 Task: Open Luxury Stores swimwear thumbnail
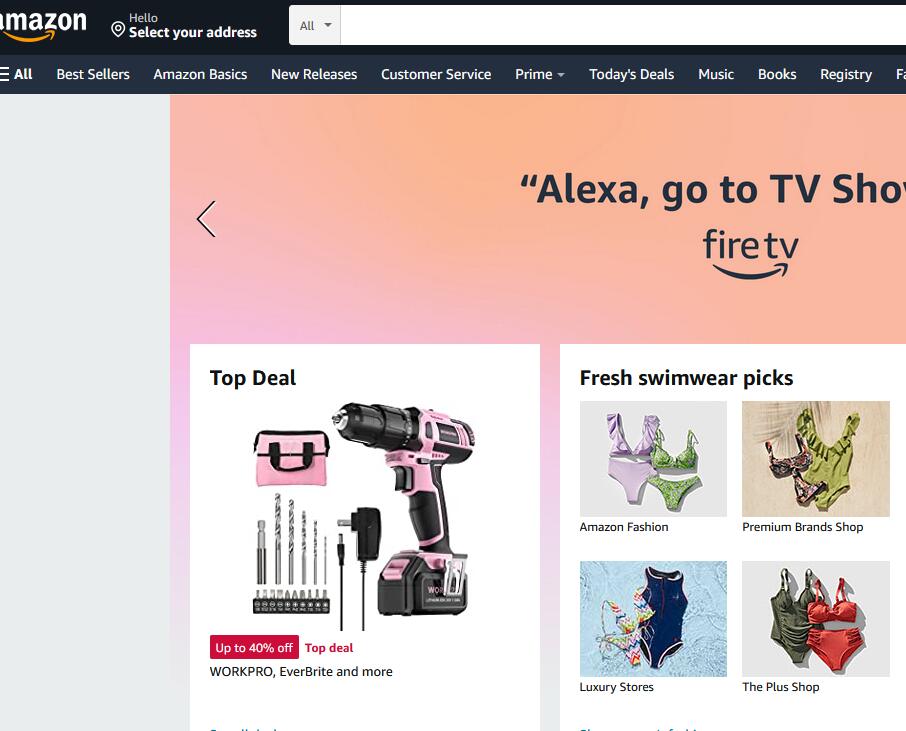[x=653, y=618]
